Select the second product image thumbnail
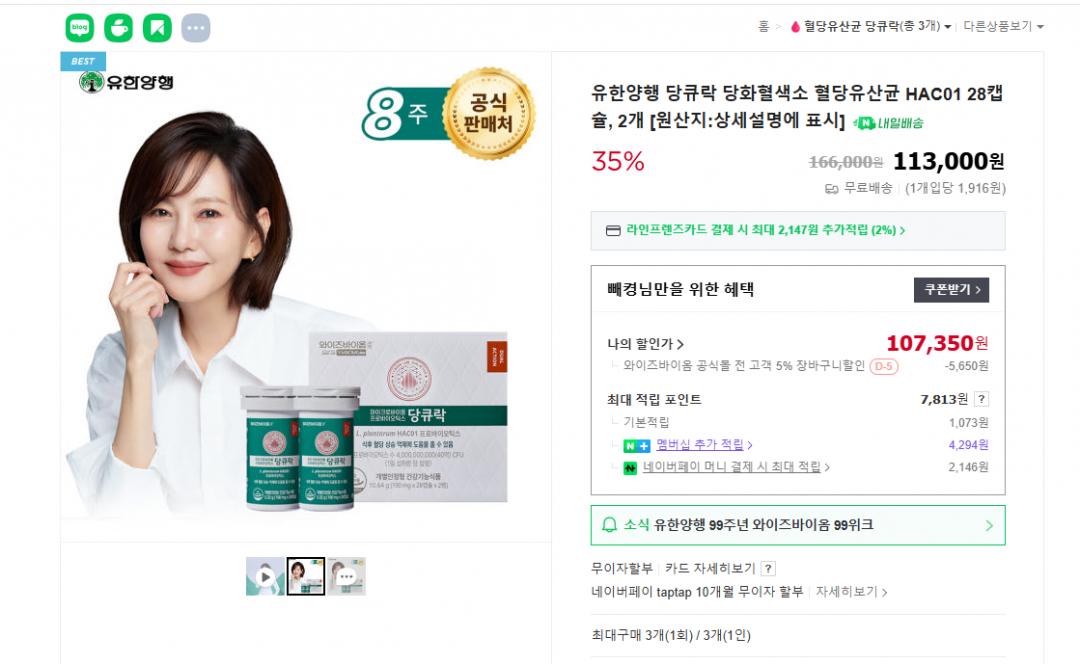This screenshot has height=664, width=1080. 306,577
